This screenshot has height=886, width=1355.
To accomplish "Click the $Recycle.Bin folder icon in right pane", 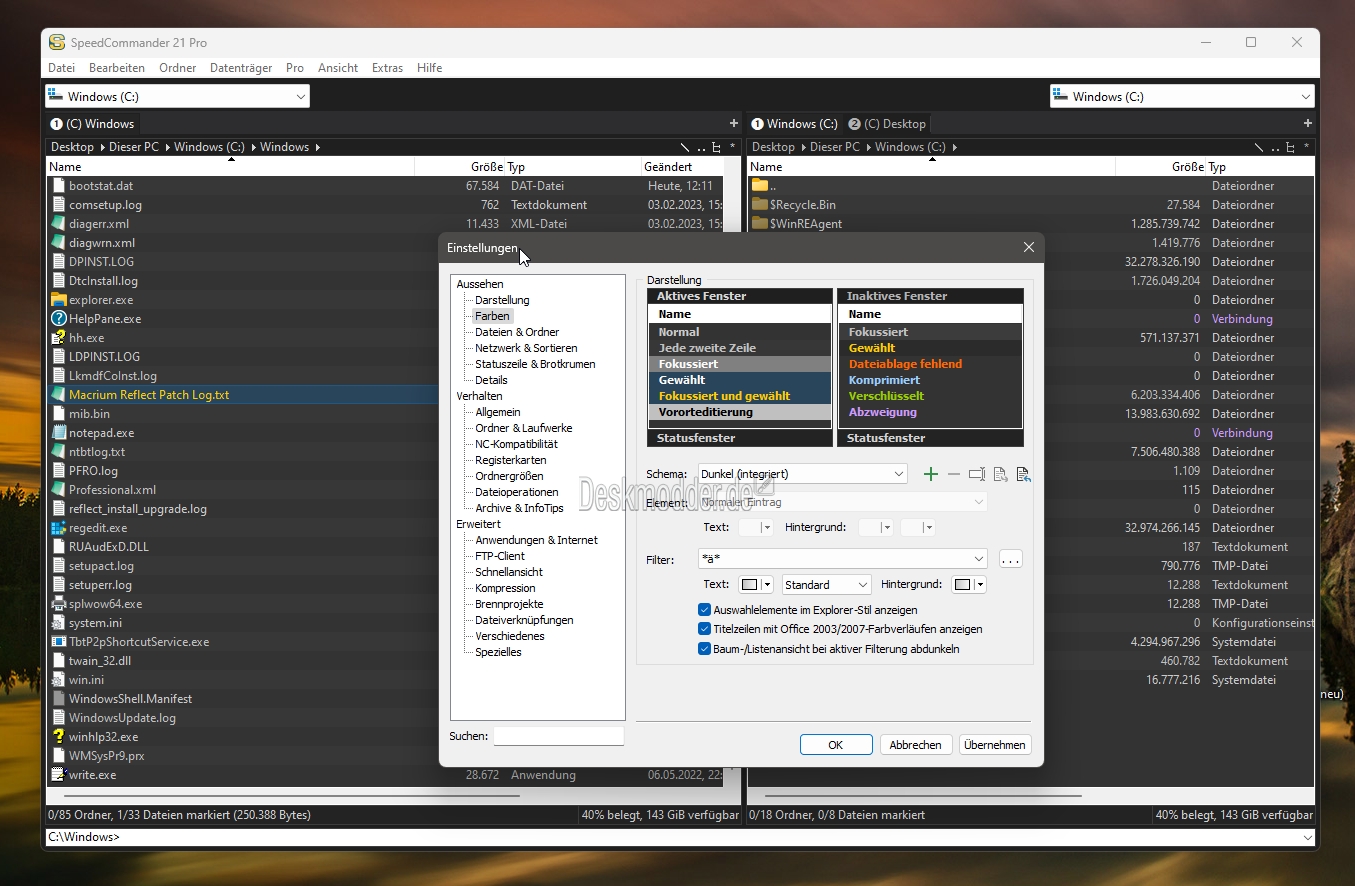I will pyautogui.click(x=759, y=205).
